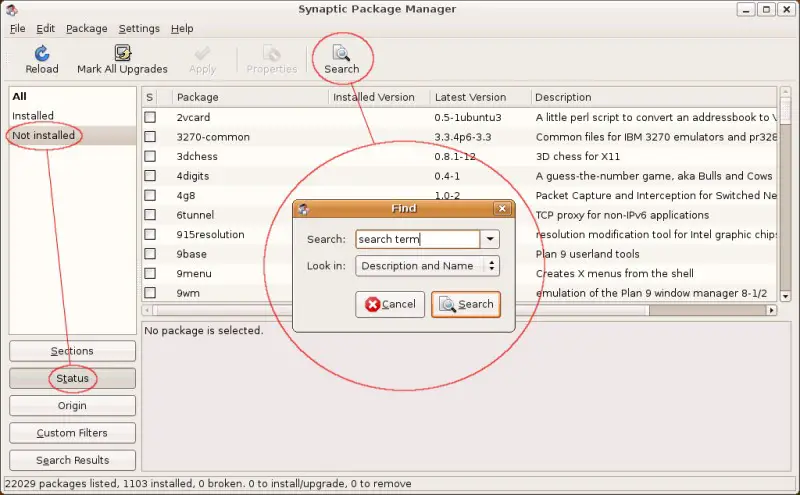Toggle the 9base package checkbox
Image resolution: width=800 pixels, height=495 pixels.
click(150, 254)
